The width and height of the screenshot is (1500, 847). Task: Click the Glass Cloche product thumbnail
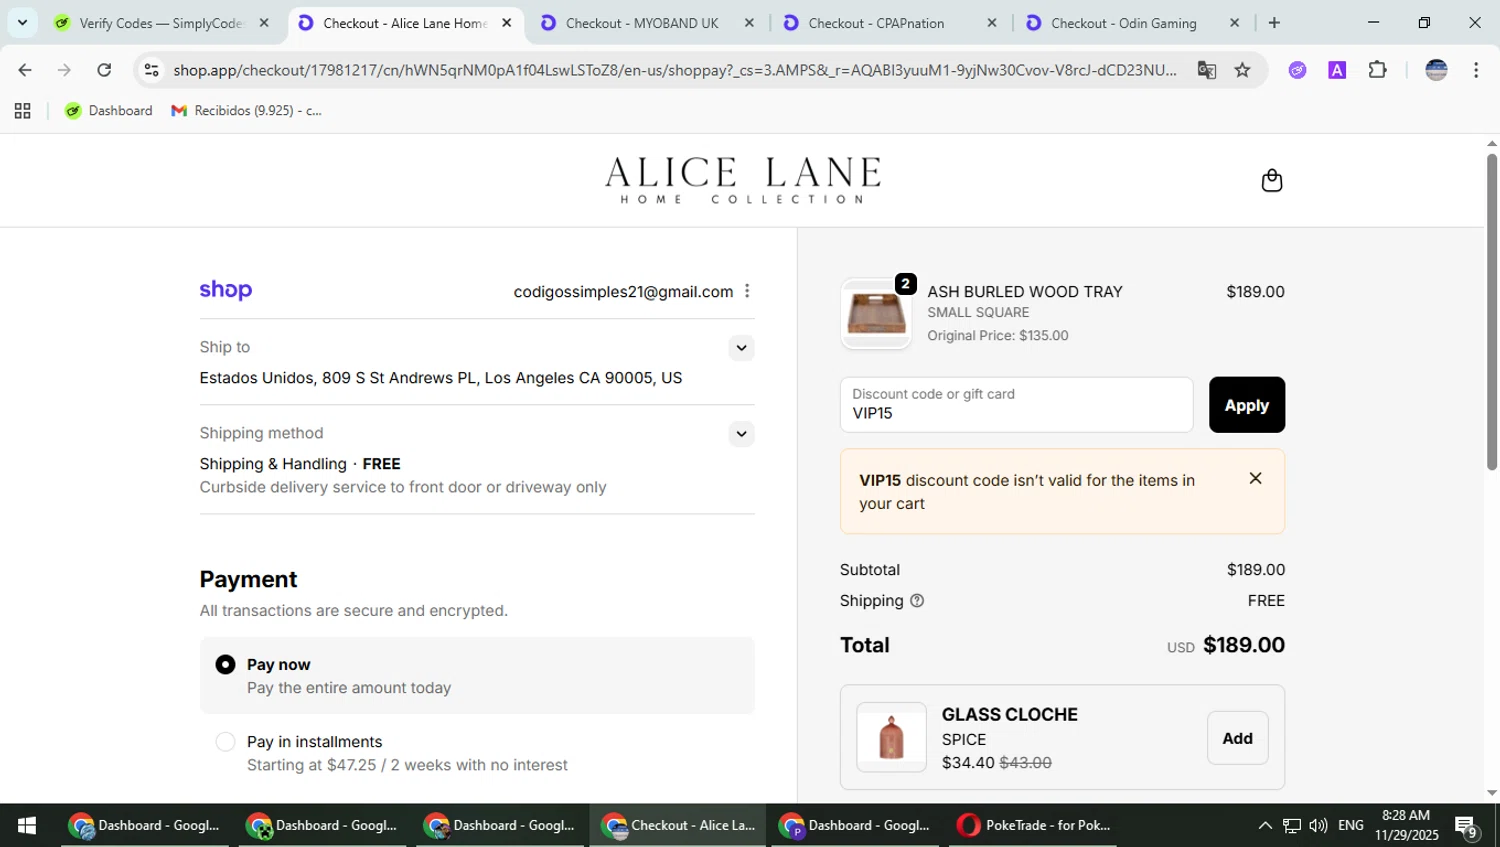coord(891,738)
